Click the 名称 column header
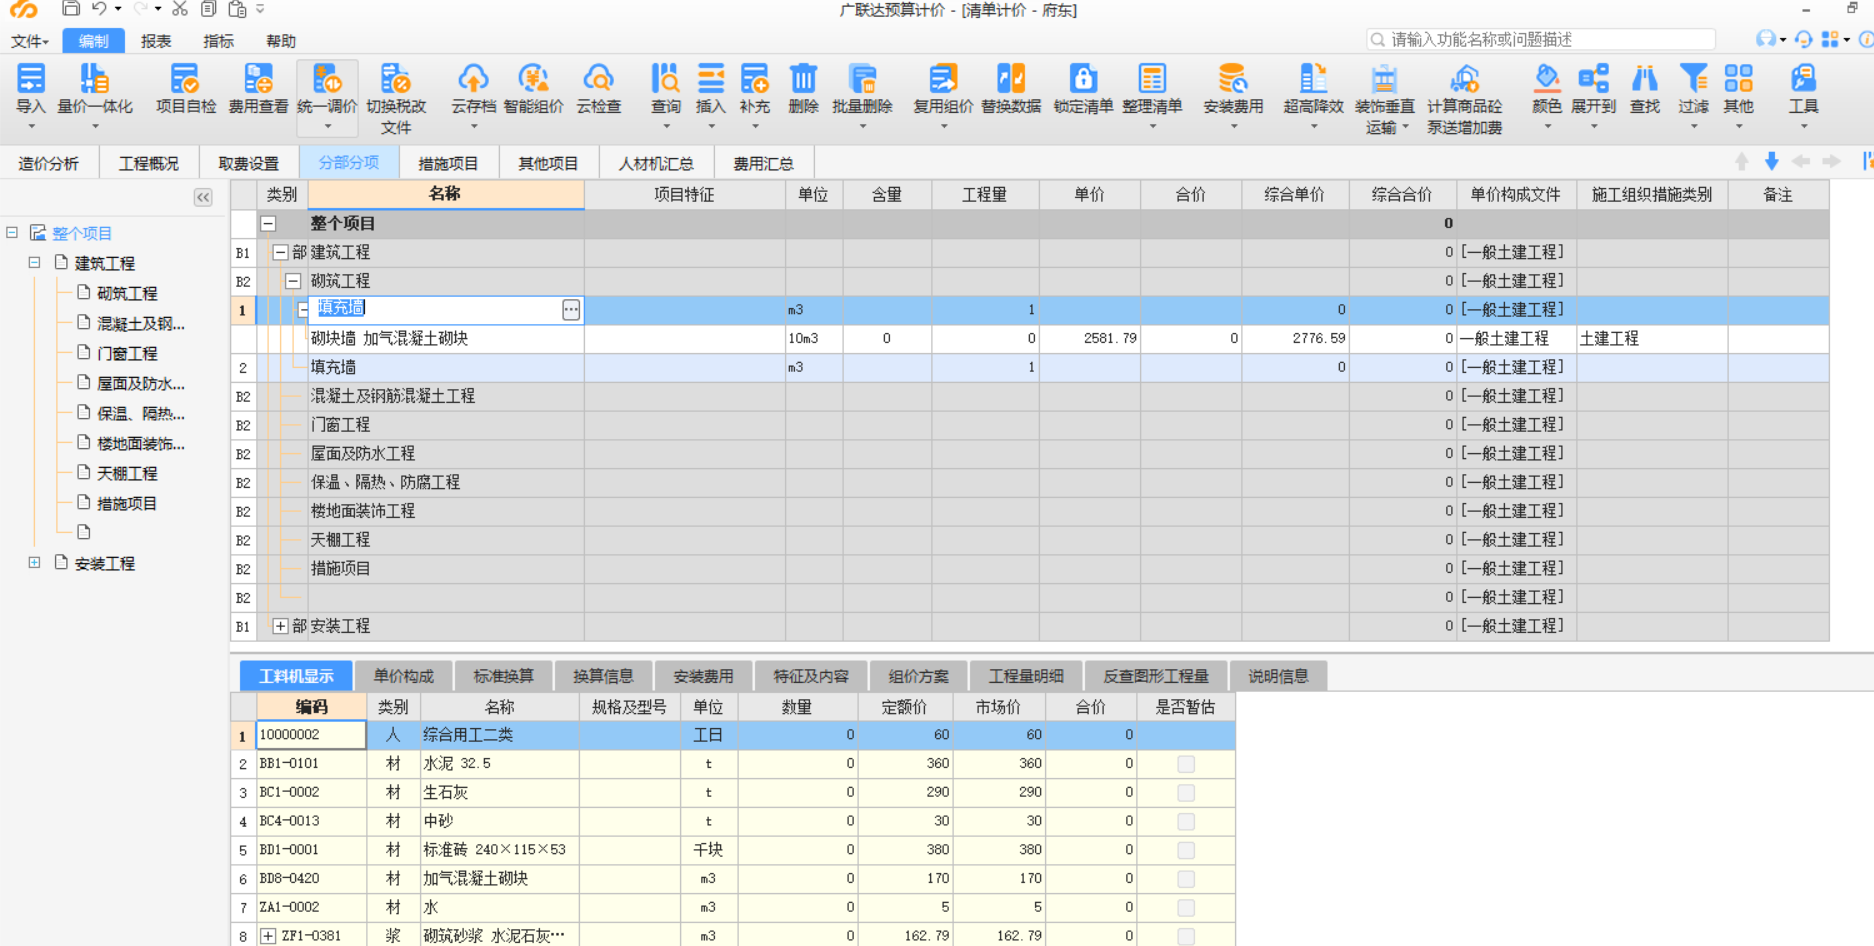 point(445,195)
